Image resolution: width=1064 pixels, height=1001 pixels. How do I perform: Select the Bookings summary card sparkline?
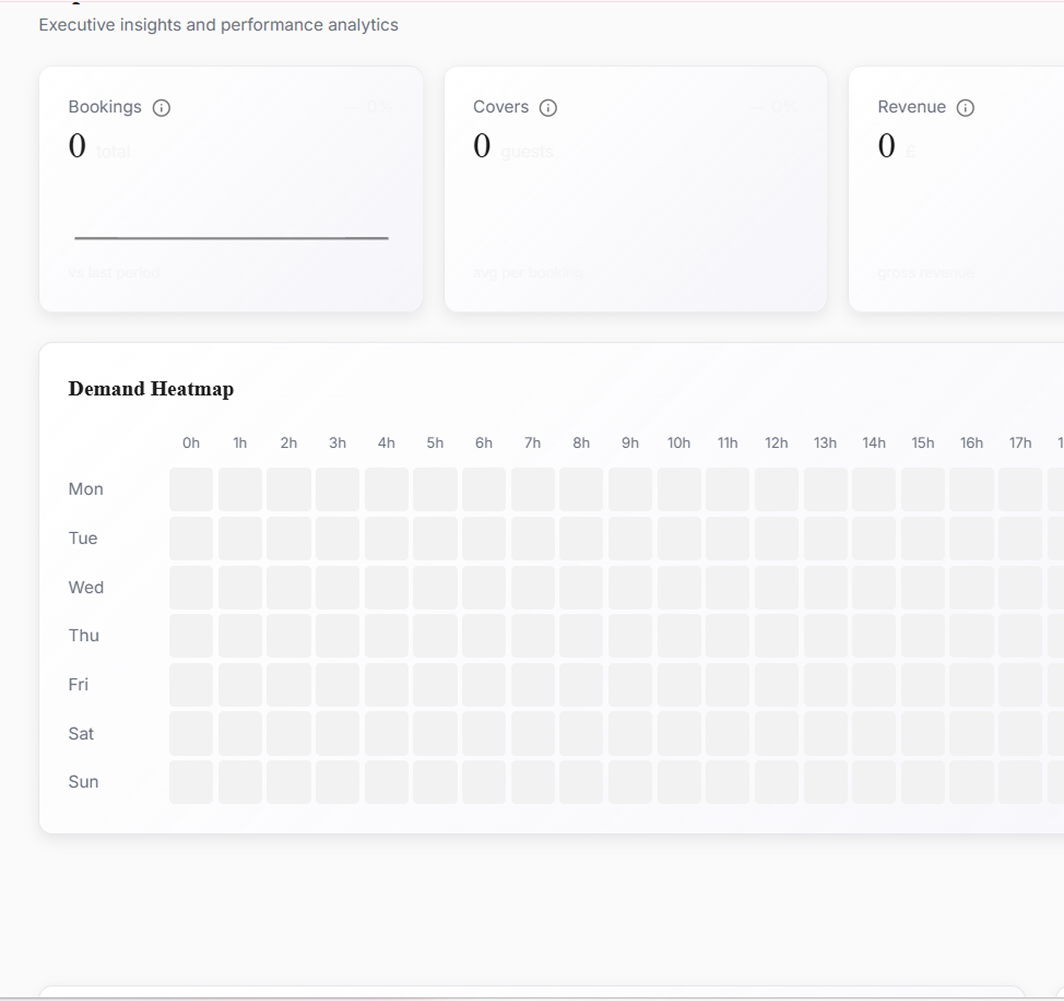pos(231,238)
